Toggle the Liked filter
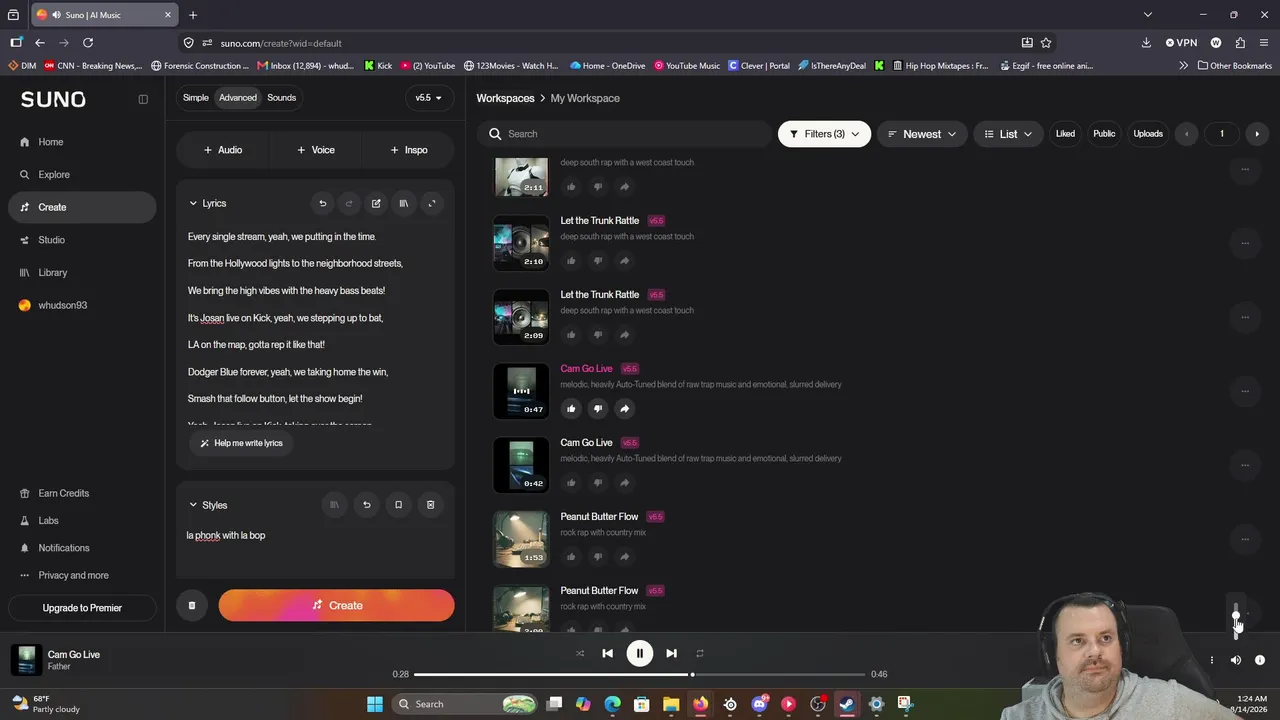 [x=1065, y=134]
